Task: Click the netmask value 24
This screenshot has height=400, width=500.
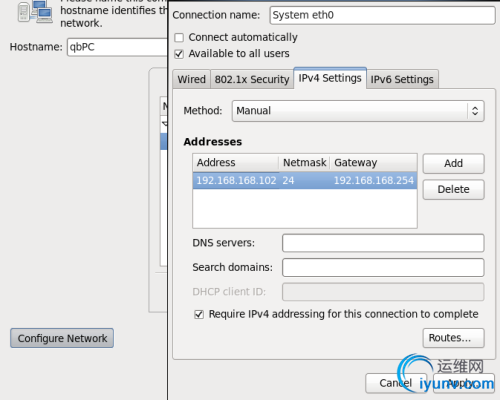Action: 288,180
